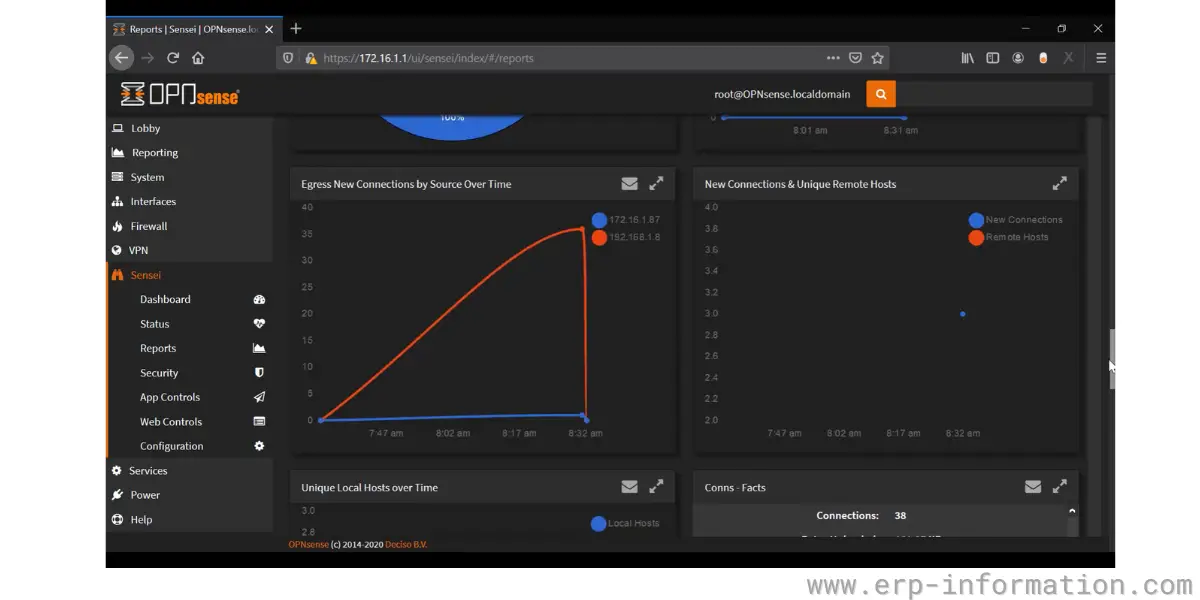Open Web Controls page

click(171, 422)
